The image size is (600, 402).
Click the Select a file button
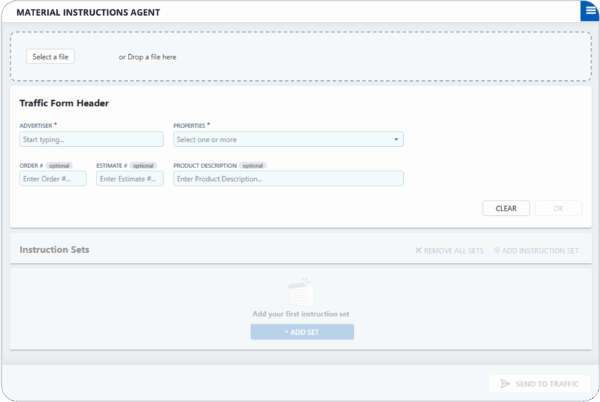coord(50,57)
